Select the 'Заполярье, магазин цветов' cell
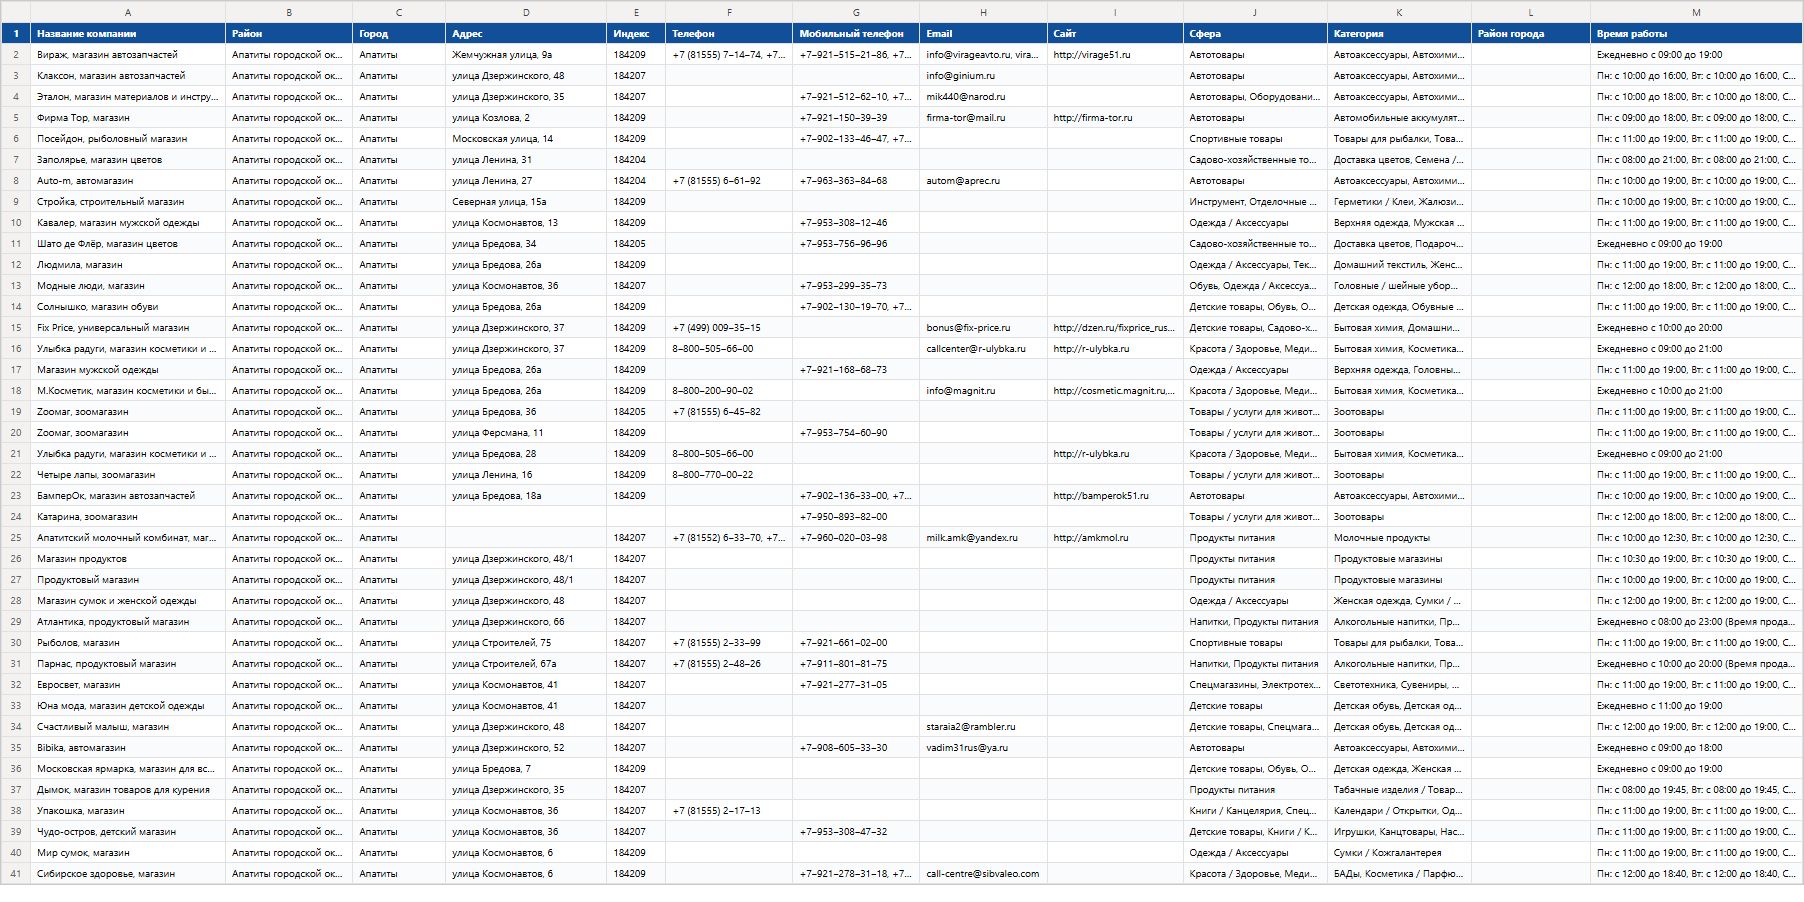 (128, 160)
